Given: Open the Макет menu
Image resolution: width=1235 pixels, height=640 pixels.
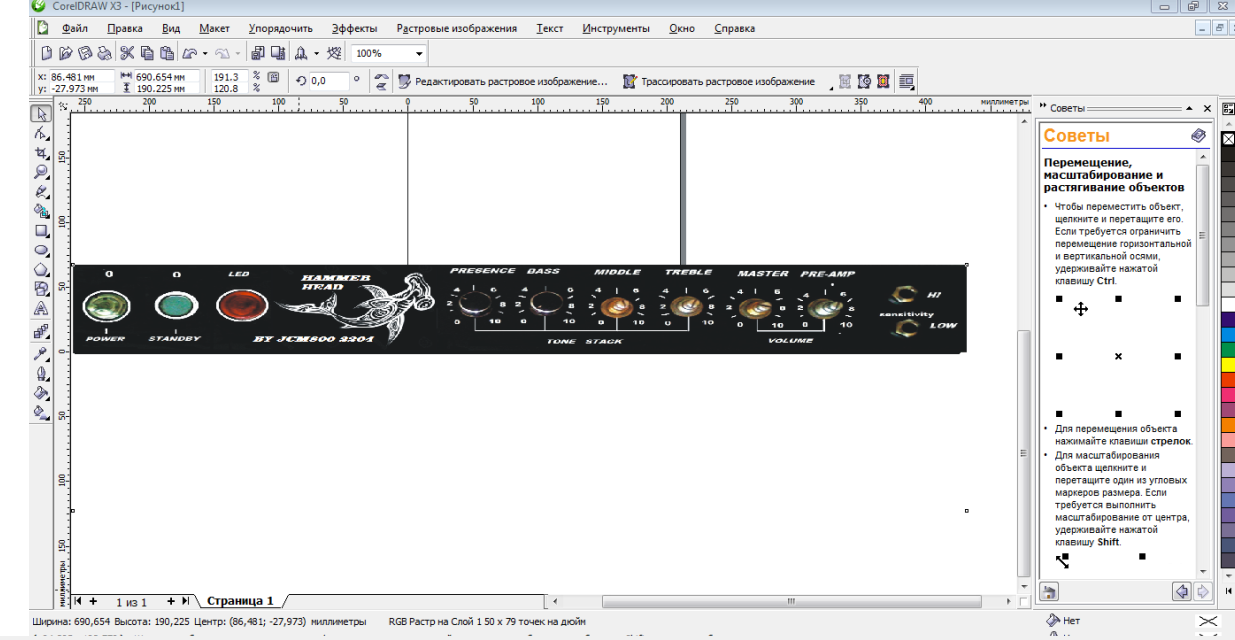Looking at the screenshot, I should tap(214, 29).
